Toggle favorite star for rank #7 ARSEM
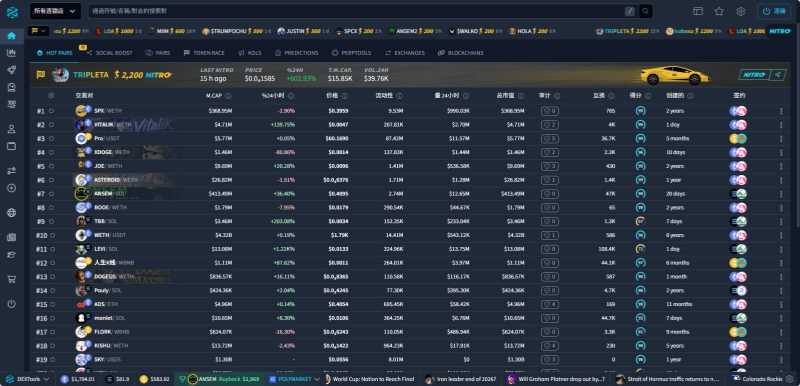Screen dimensions: 800x386 (x=52, y=194)
